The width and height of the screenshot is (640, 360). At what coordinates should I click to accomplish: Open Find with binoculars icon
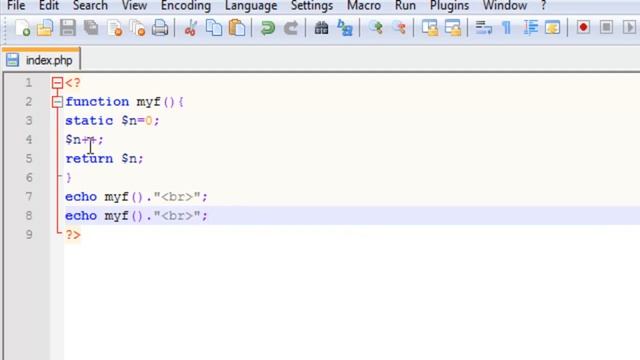pos(321,28)
